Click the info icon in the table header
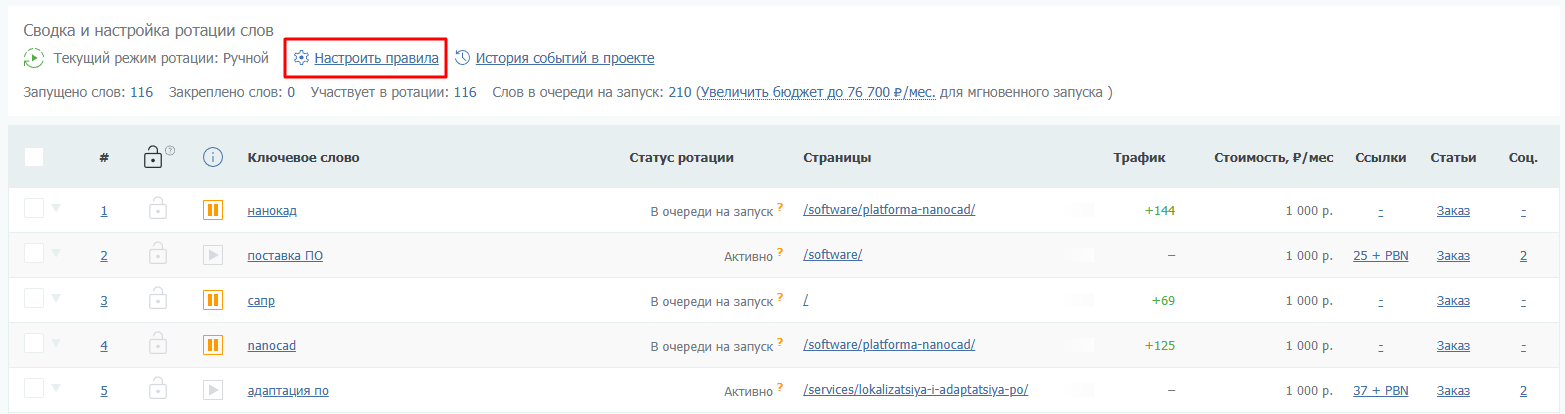 tap(212, 157)
